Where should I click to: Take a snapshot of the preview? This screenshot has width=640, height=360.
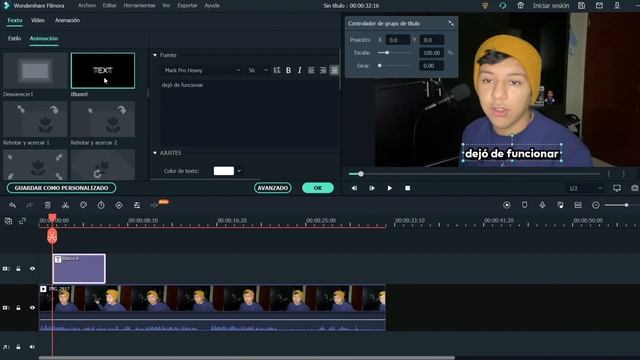[x=634, y=188]
